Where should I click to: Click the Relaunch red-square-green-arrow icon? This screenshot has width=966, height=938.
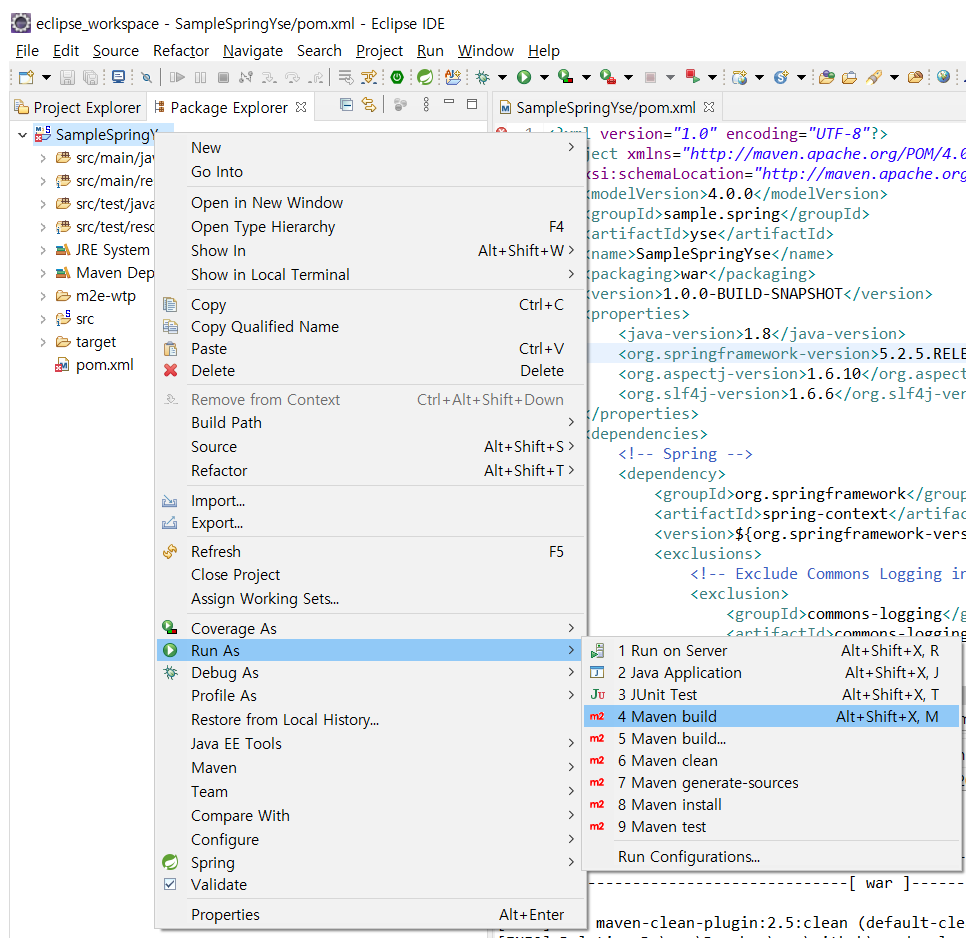coord(692,76)
